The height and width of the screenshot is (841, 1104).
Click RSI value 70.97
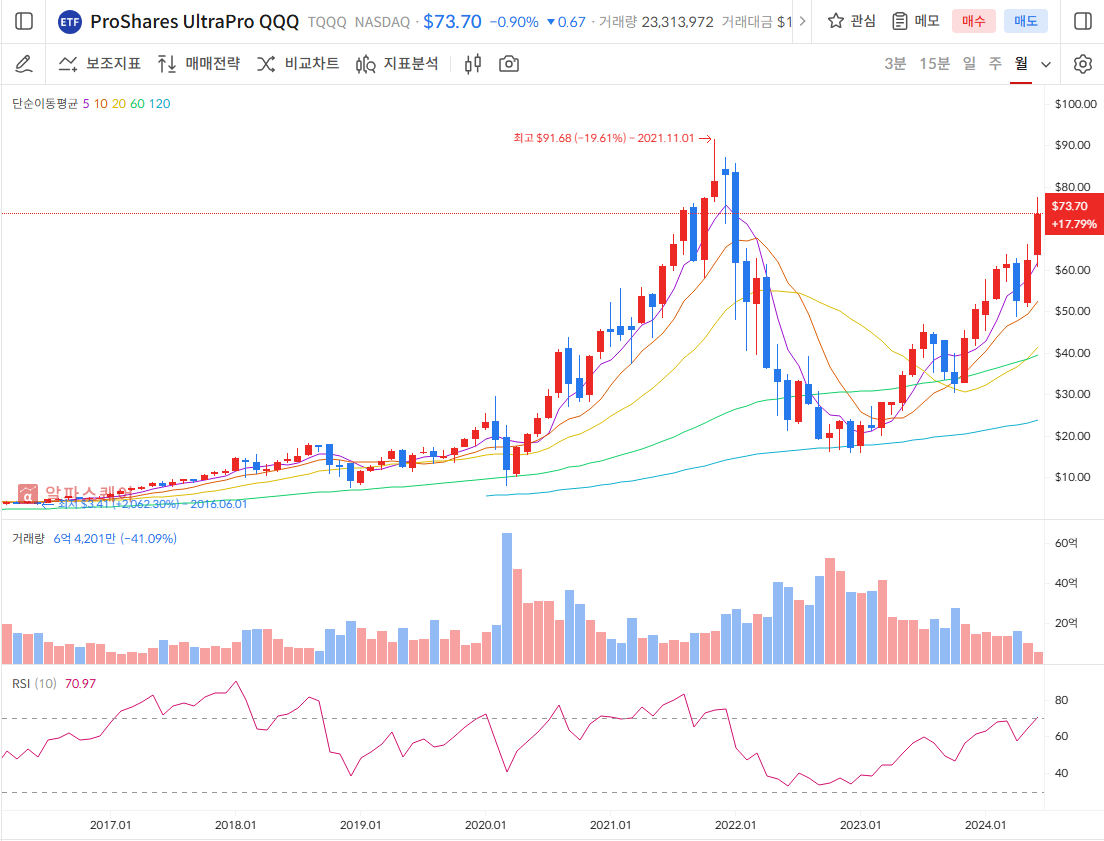80,683
